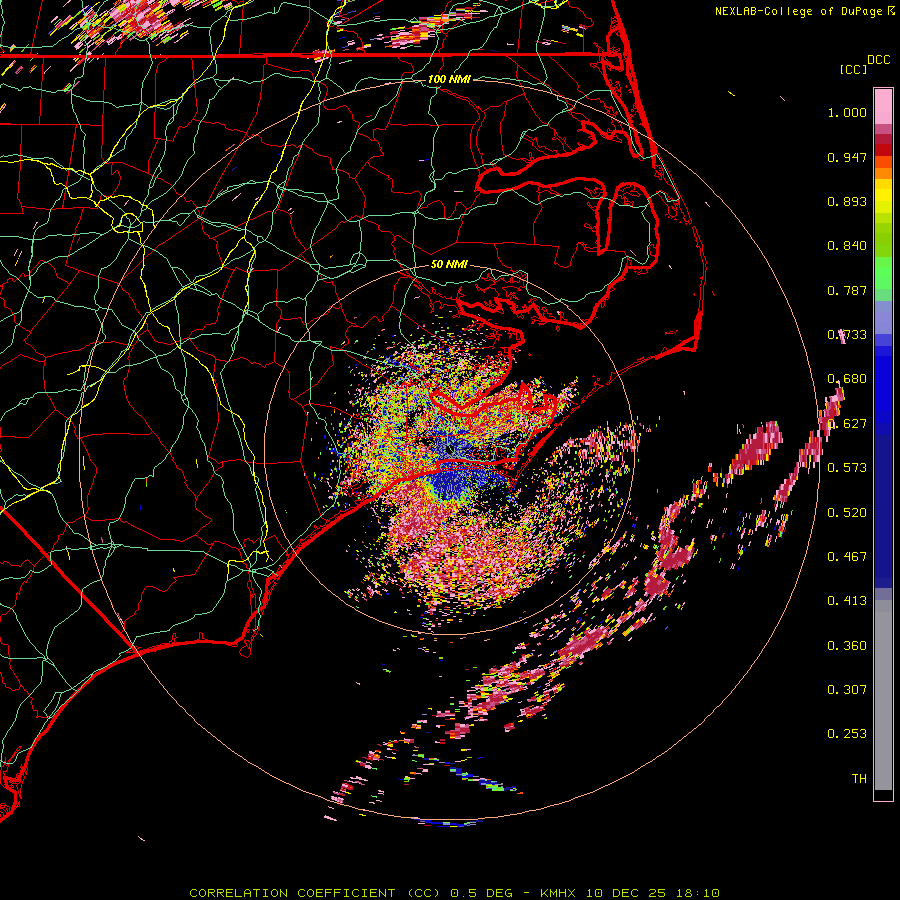The height and width of the screenshot is (900, 900).
Task: Select the 0.893 scale value
Action: 847,201
